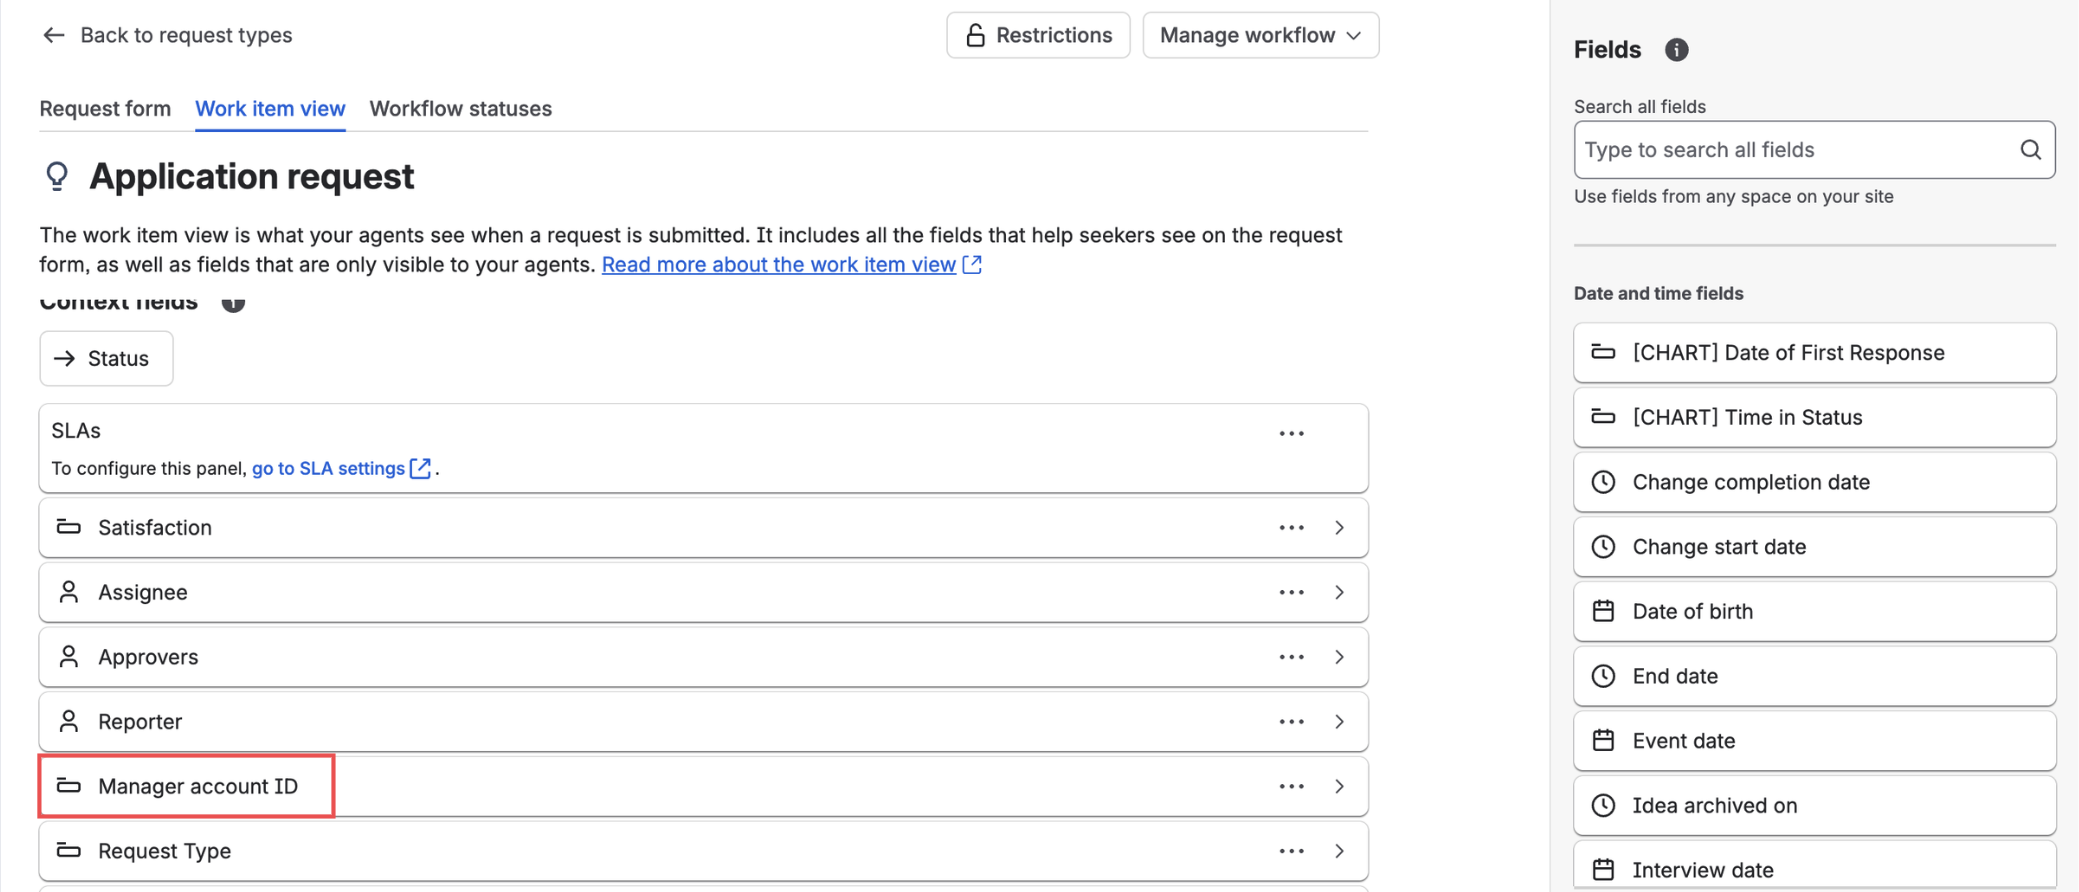2079x892 pixels.
Task: Click the clock icon for Change completion date
Action: [x=1603, y=482]
